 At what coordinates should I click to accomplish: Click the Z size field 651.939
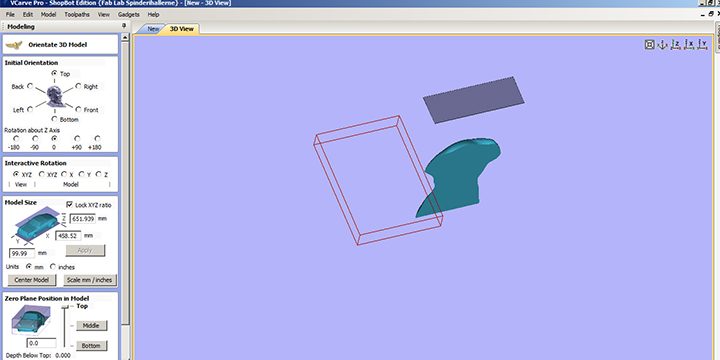83,219
